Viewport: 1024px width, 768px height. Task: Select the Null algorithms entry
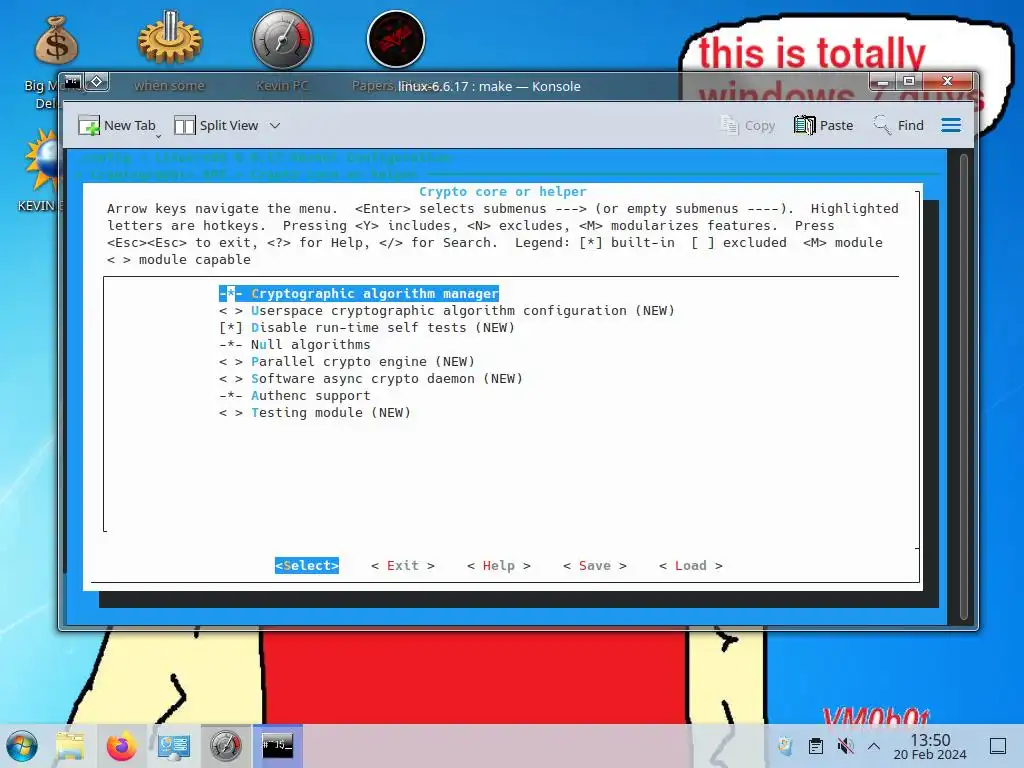[295, 345]
